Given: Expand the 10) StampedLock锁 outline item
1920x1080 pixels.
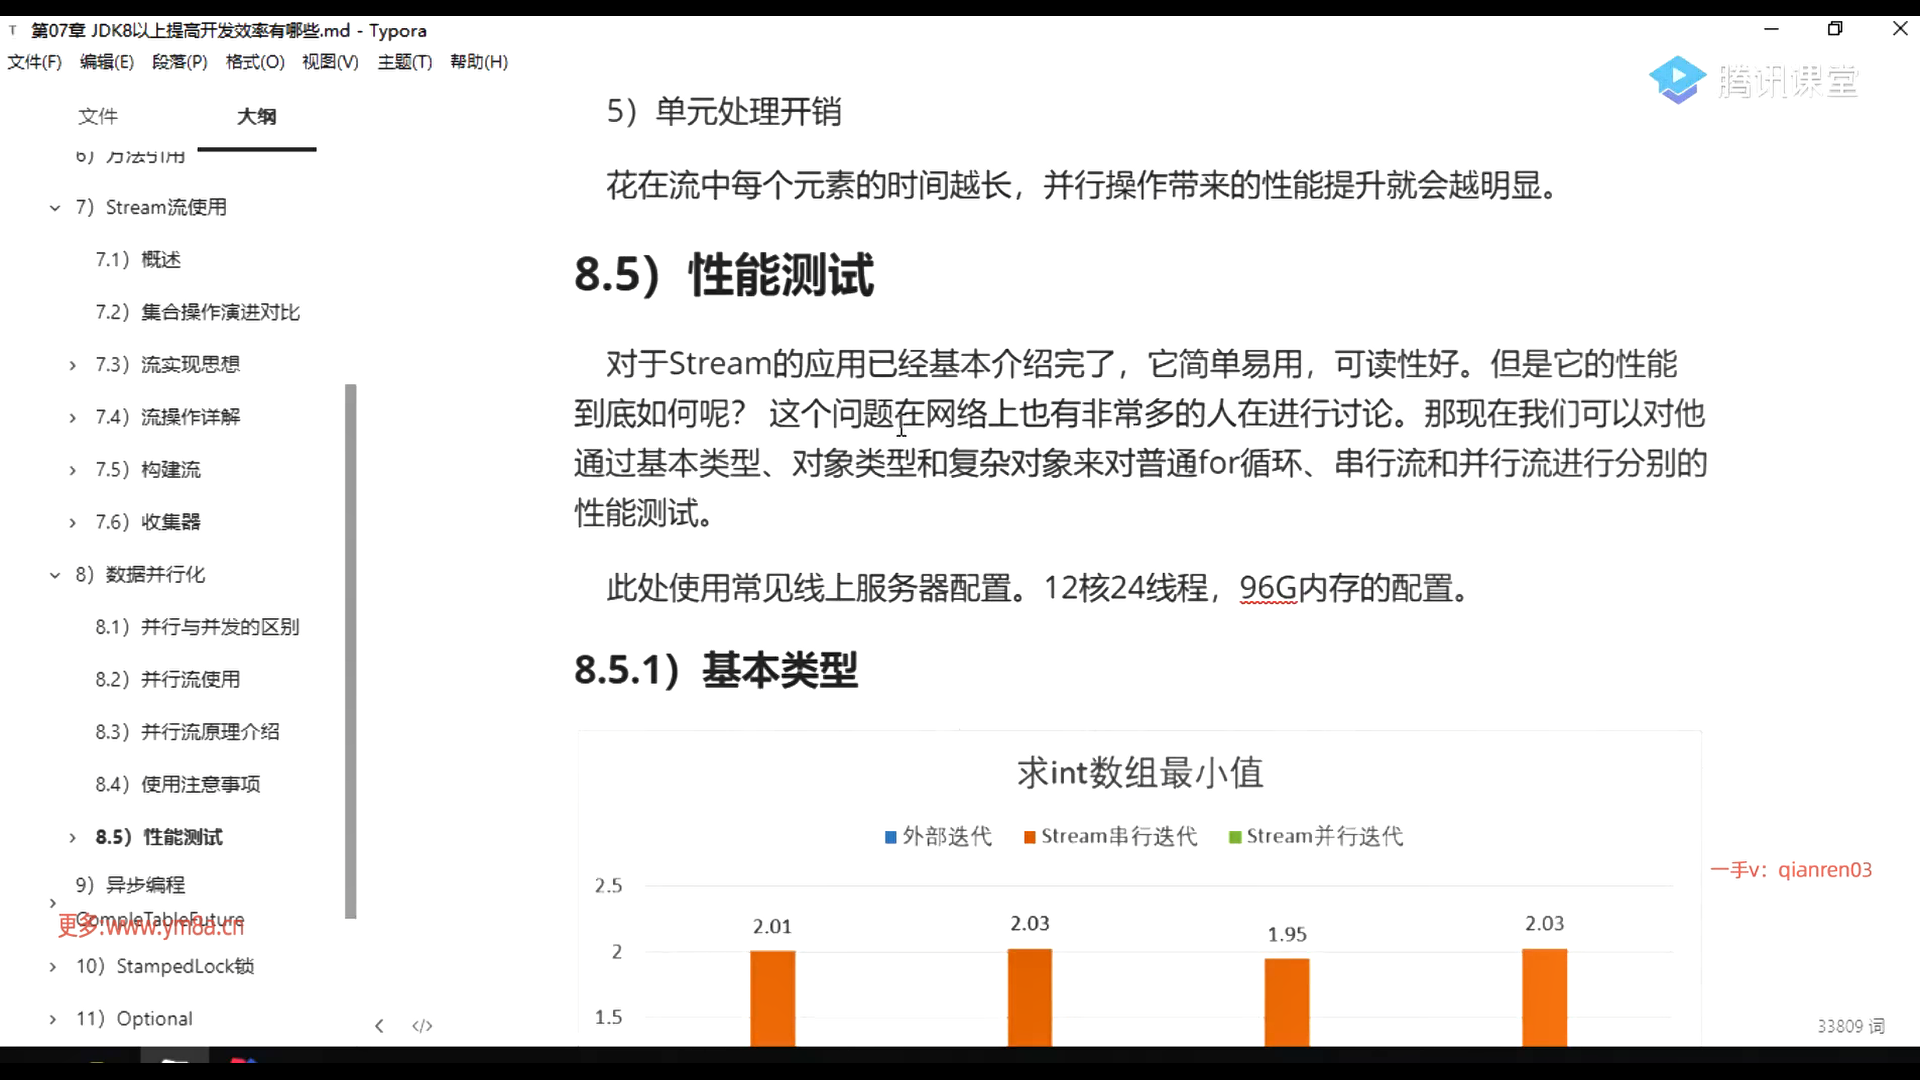Looking at the screenshot, I should (x=53, y=967).
